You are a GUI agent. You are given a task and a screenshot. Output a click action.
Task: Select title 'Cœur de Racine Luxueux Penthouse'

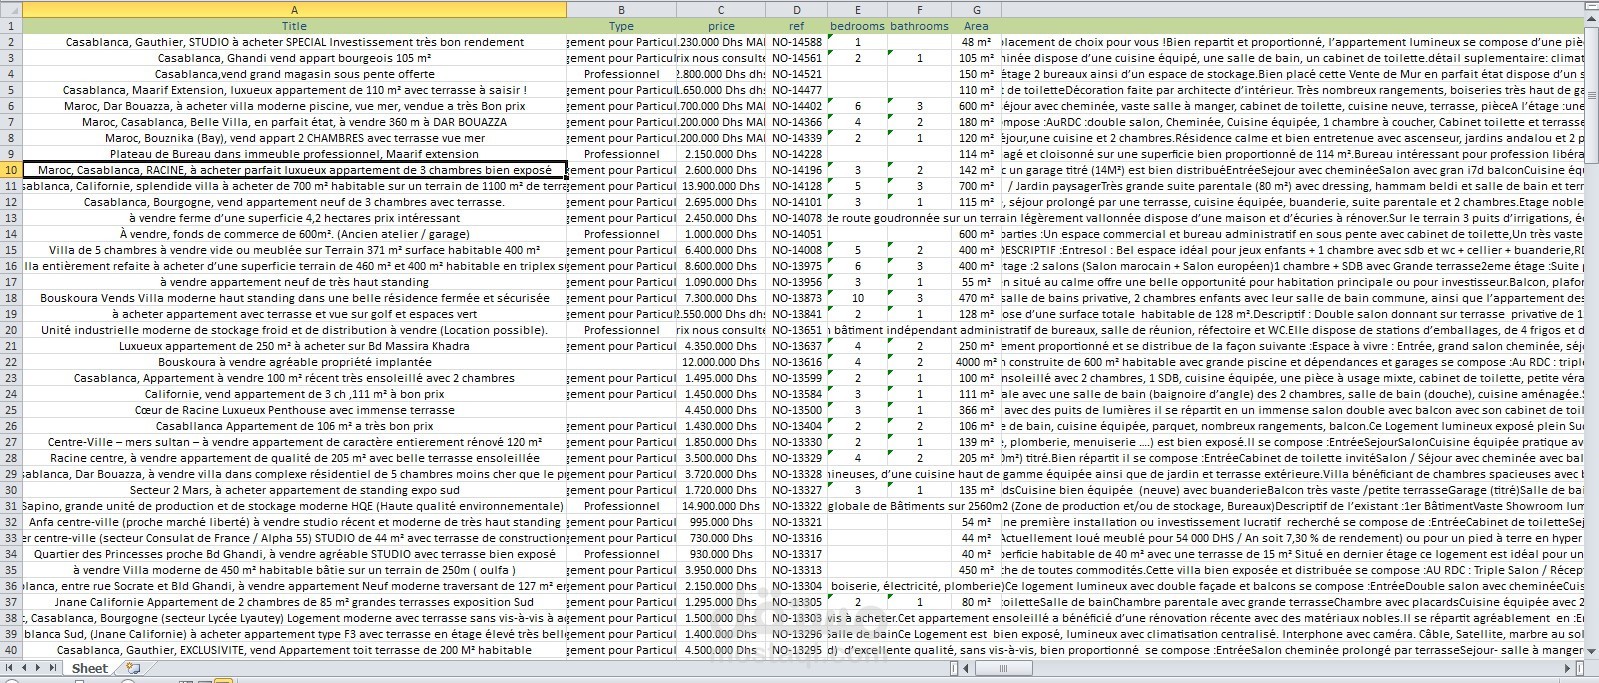click(x=294, y=410)
